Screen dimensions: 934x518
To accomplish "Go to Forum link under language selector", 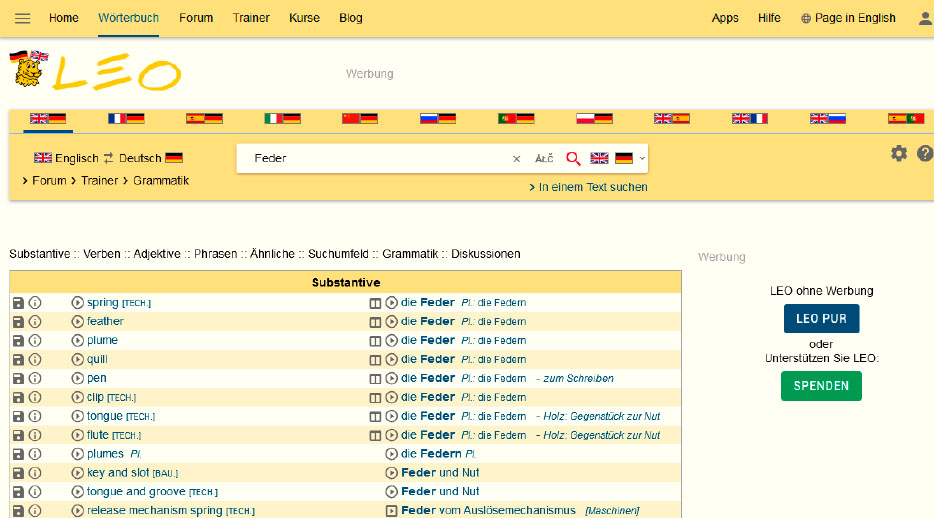I will (x=49, y=180).
